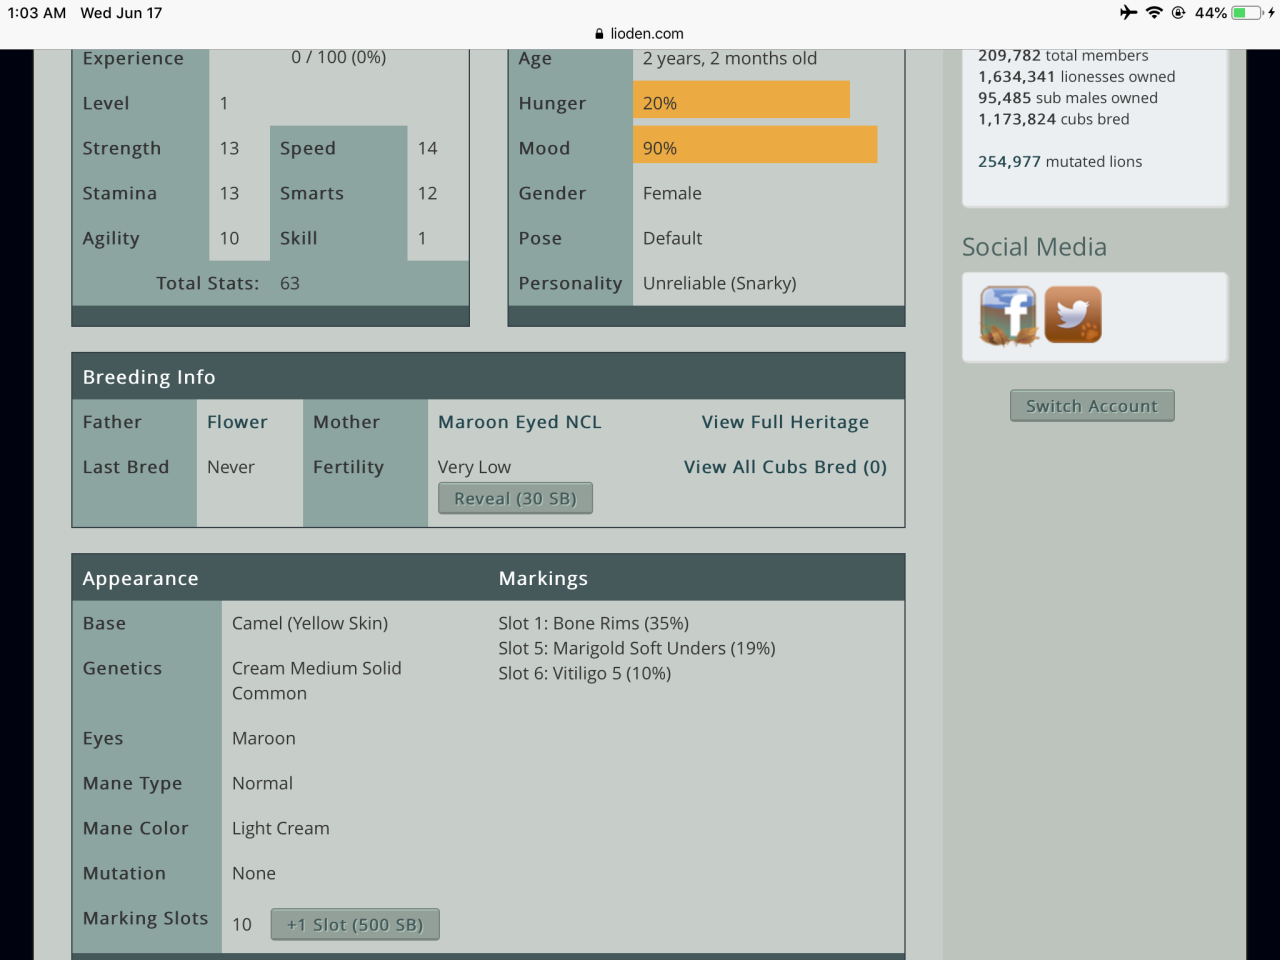1280x960 pixels.
Task: Tap the lioden.com address bar
Action: 640,34
